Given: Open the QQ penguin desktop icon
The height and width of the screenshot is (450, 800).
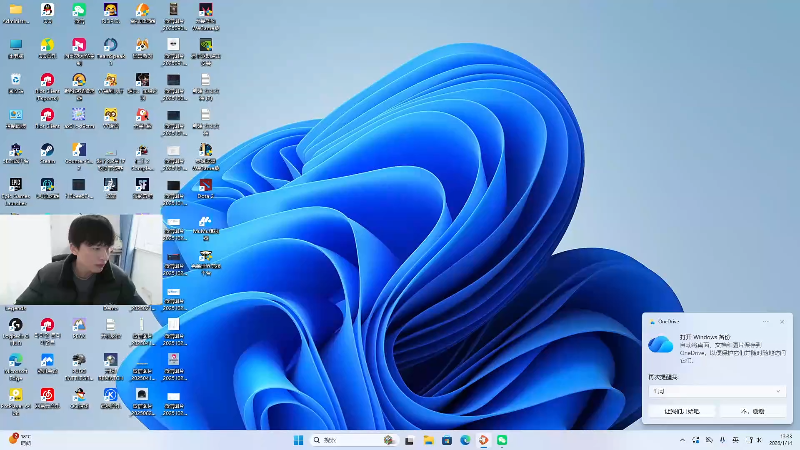Looking at the screenshot, I should (x=47, y=12).
